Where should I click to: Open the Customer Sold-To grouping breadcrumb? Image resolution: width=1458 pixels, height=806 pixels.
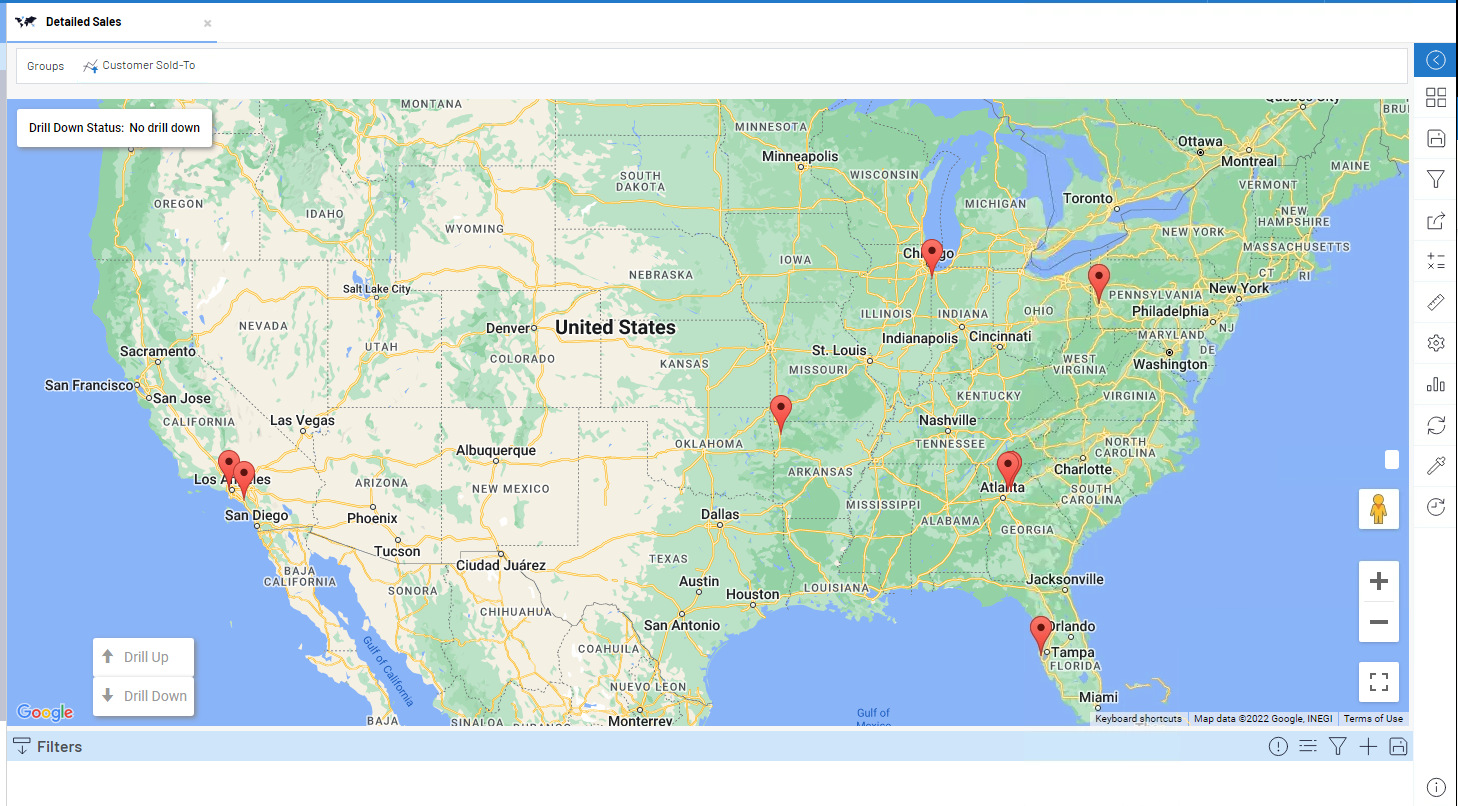pyautogui.click(x=147, y=65)
